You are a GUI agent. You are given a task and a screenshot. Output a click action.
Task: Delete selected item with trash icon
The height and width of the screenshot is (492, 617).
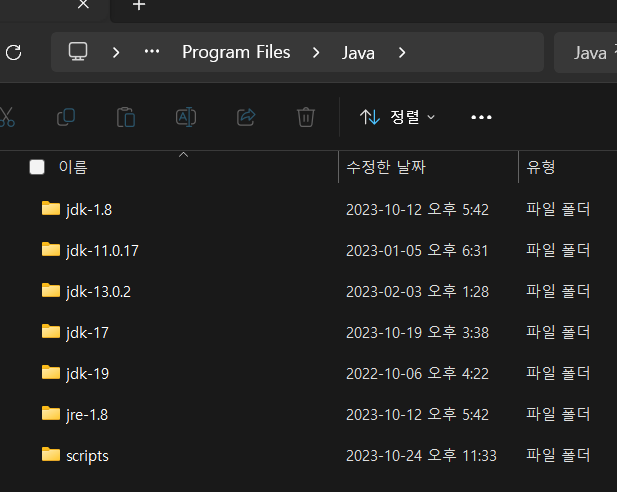click(x=306, y=117)
